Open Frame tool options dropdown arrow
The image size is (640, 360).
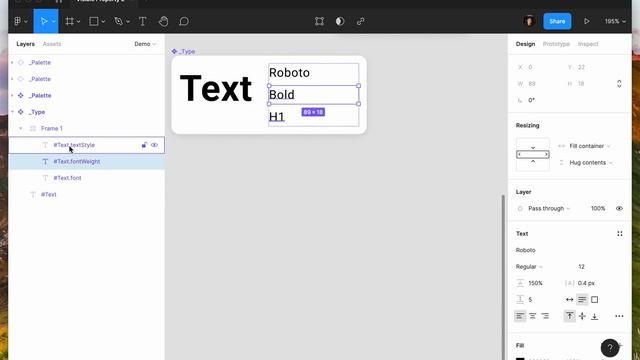(78, 22)
